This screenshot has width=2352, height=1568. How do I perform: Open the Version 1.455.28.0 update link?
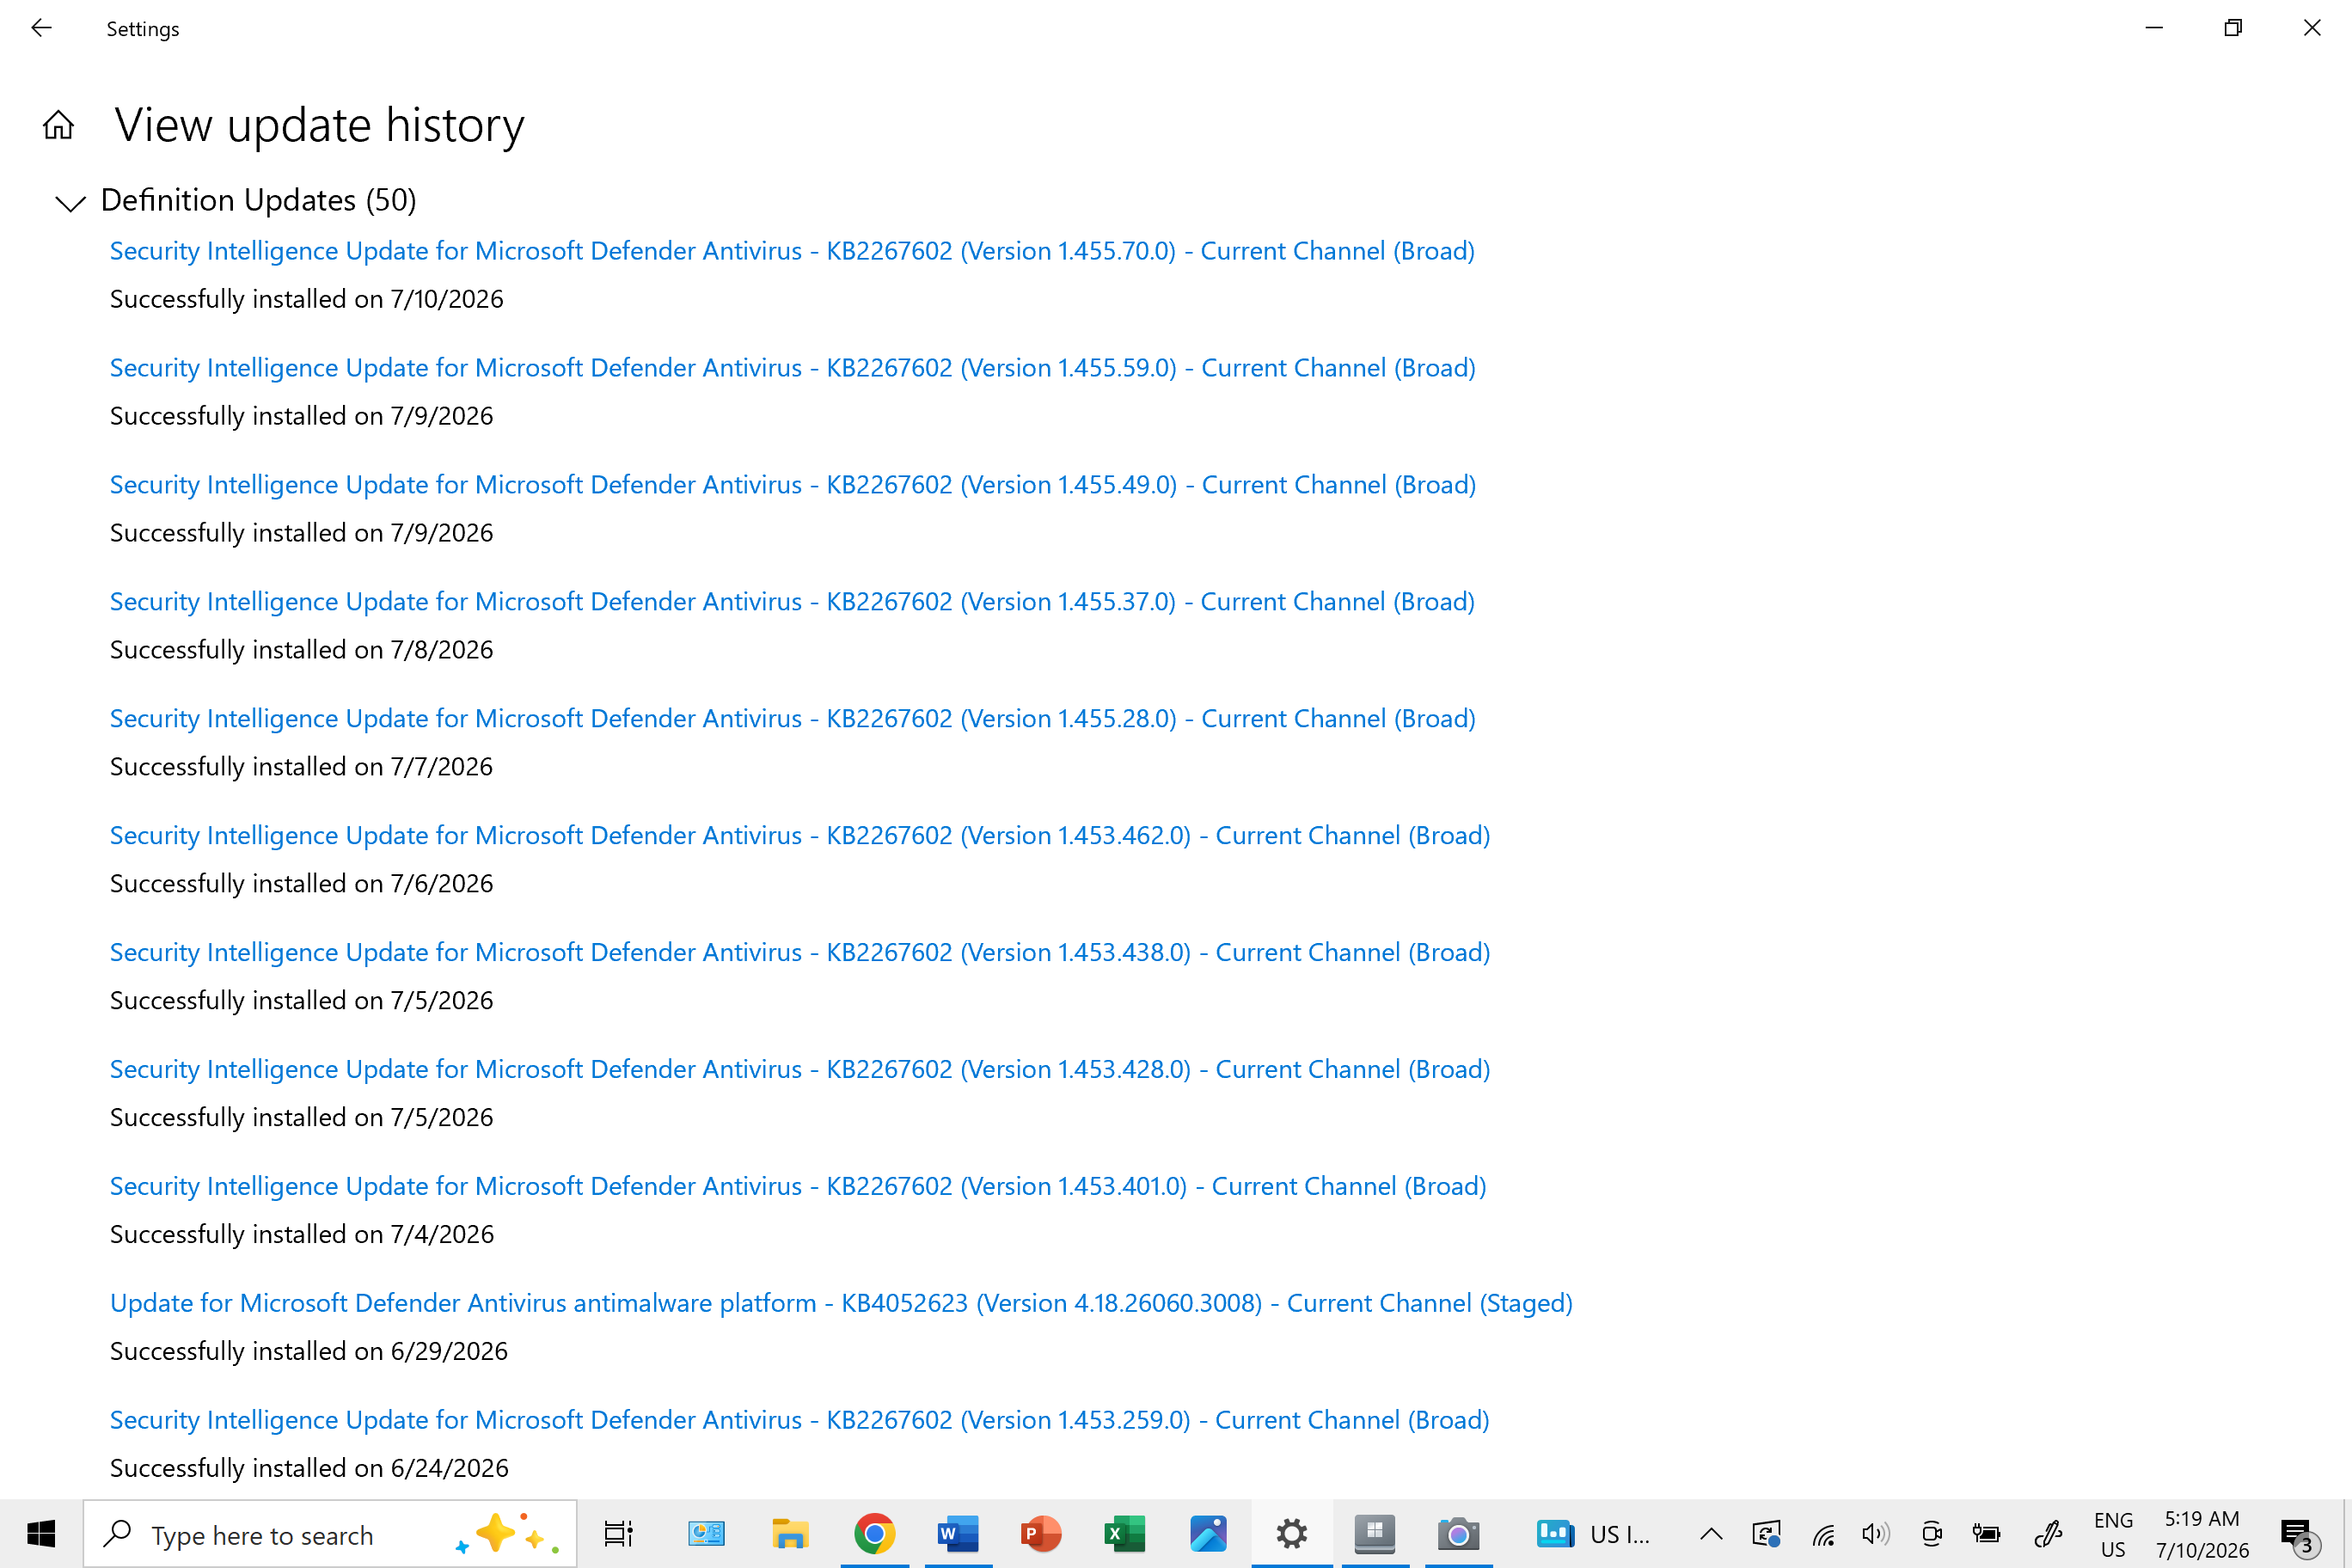(792, 719)
